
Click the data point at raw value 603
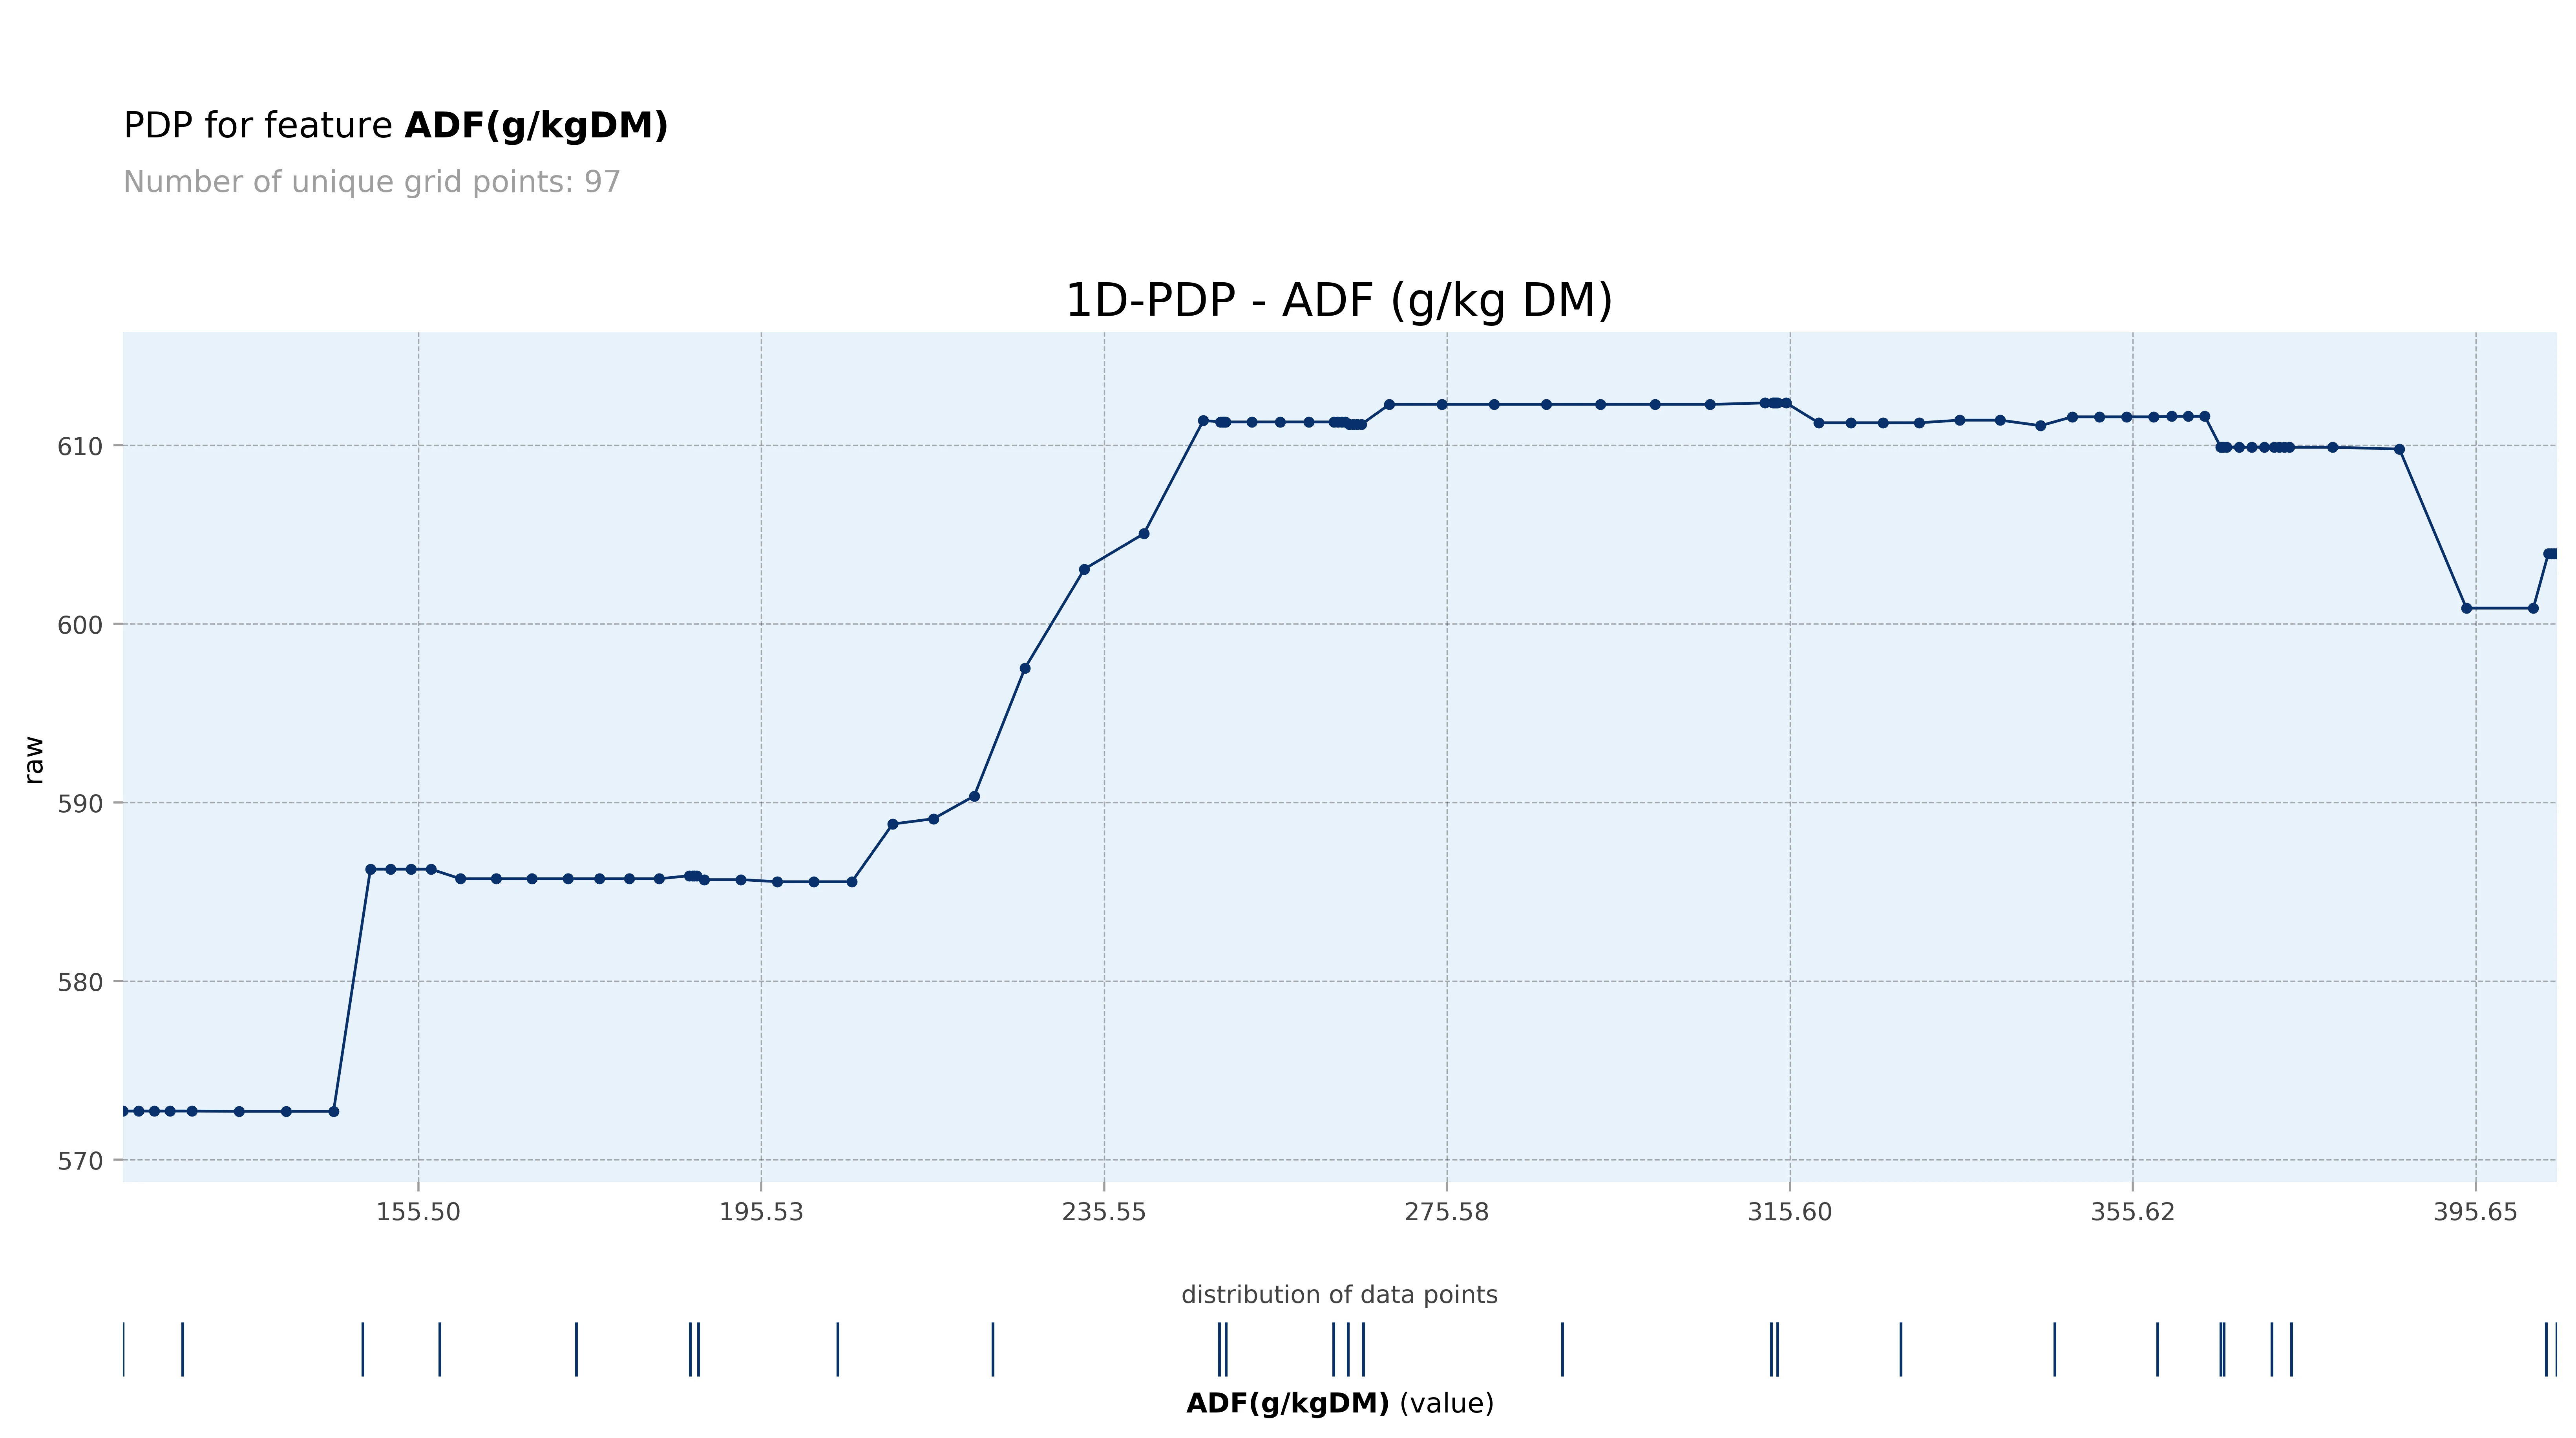click(1084, 570)
